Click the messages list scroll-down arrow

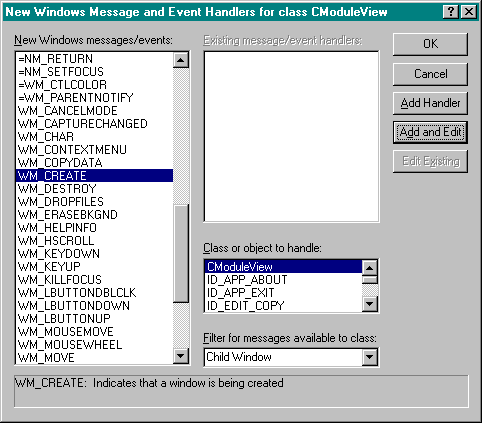pos(181,356)
